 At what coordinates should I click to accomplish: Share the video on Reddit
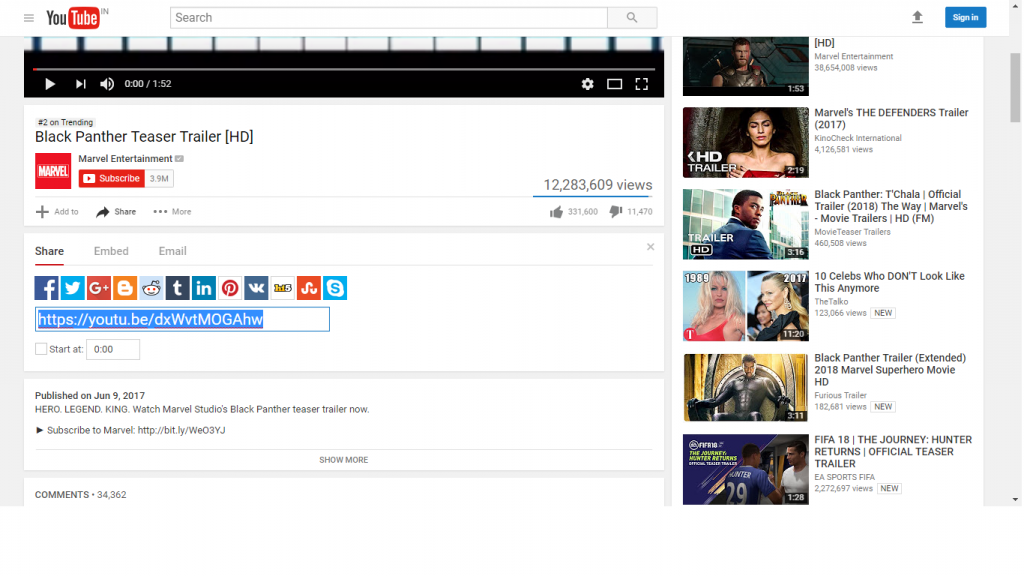tap(151, 288)
